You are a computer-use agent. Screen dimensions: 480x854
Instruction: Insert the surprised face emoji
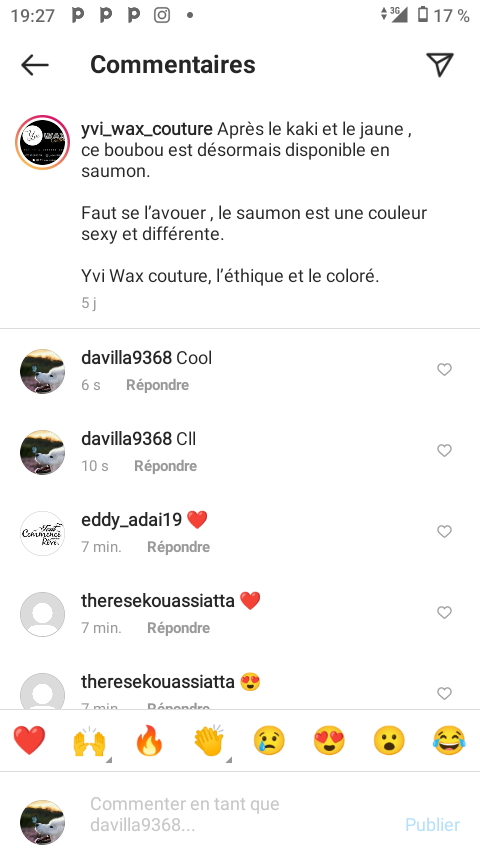click(x=389, y=740)
